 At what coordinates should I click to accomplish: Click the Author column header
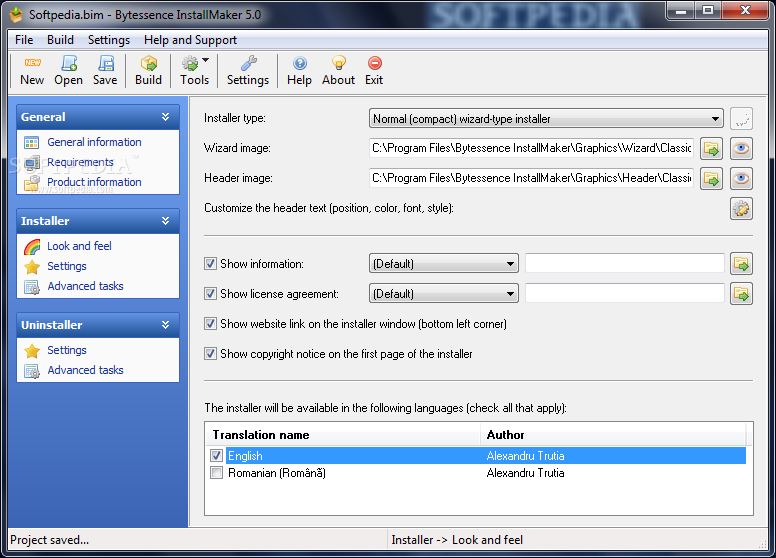pyautogui.click(x=613, y=435)
